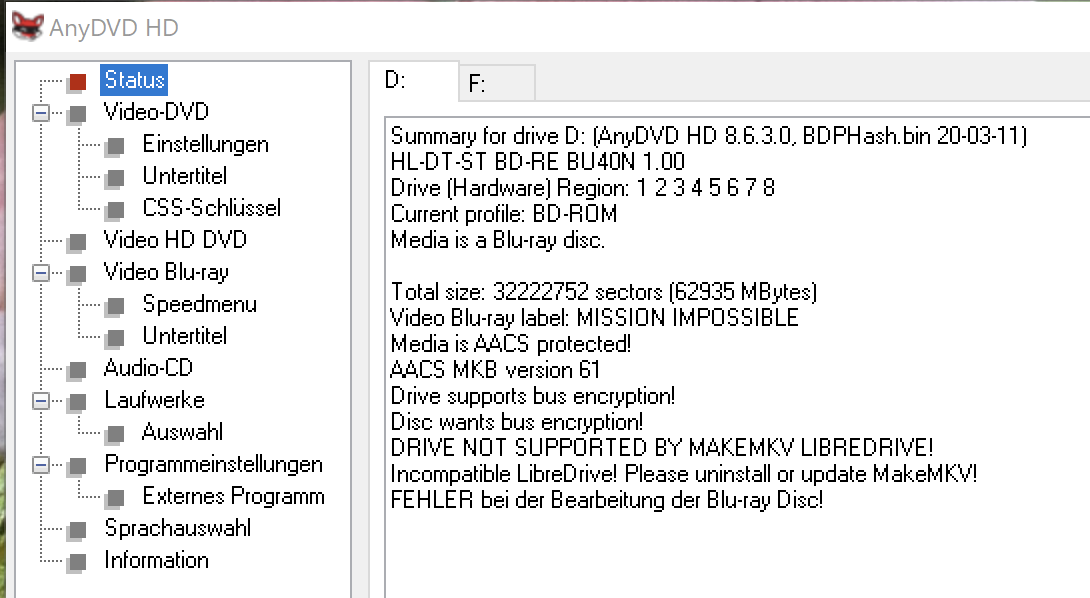Click the gray icon beside Video HD DVD

(x=78, y=241)
